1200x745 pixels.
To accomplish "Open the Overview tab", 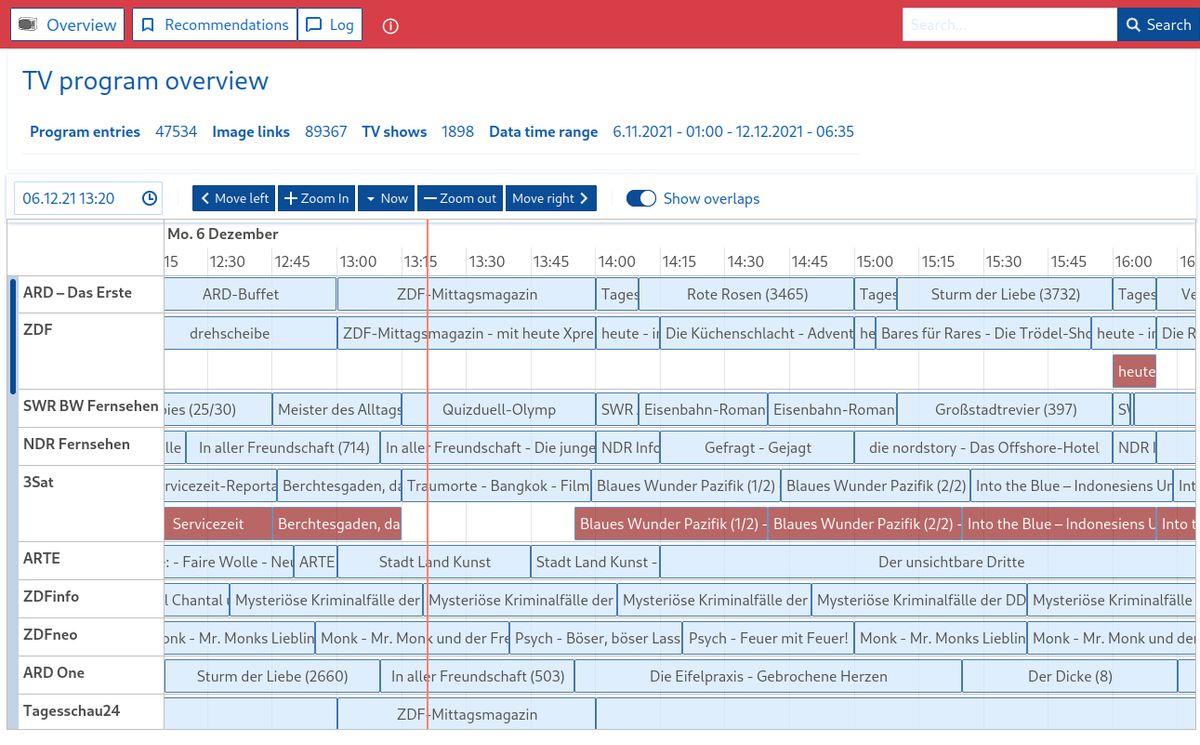I will tap(67, 25).
